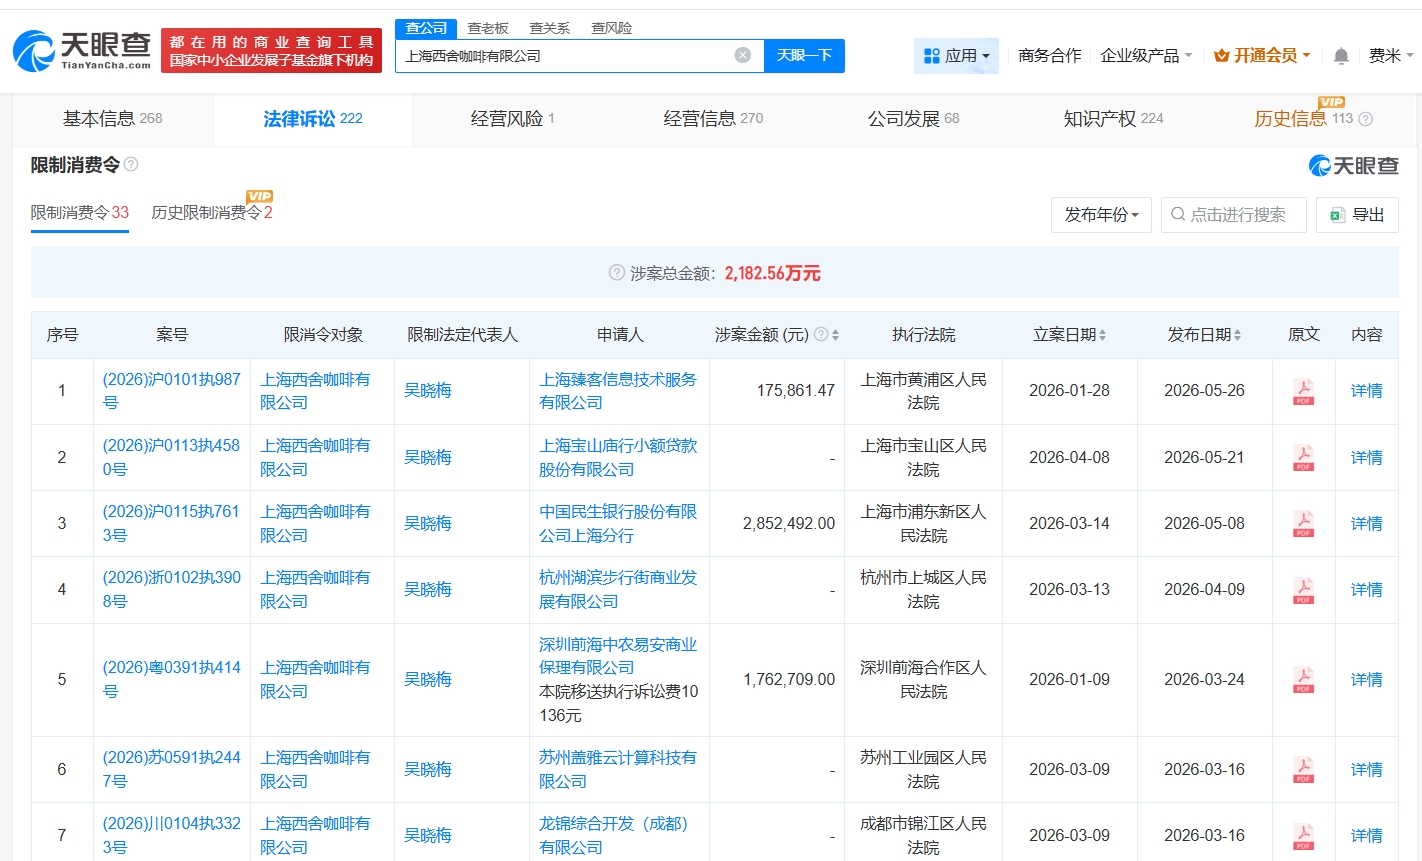Open applicant 苏州盖雅云计算科技有限公司
Screen dimensions: 1422x861
(618, 769)
